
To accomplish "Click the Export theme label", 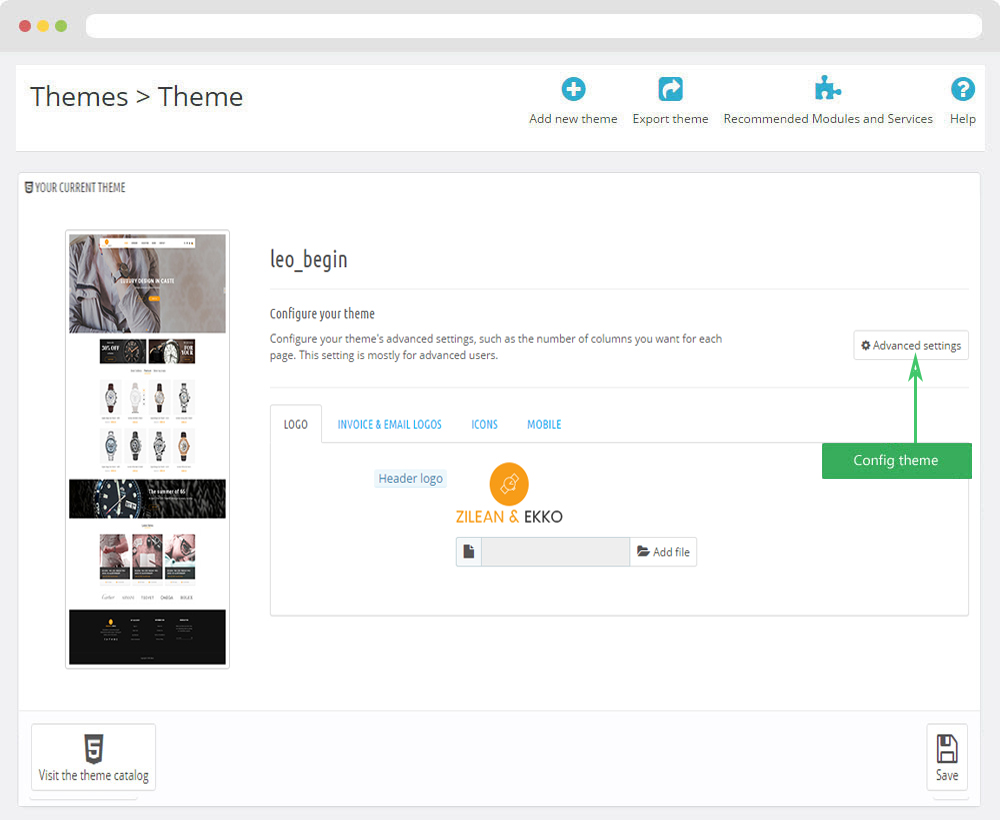I will click(670, 119).
